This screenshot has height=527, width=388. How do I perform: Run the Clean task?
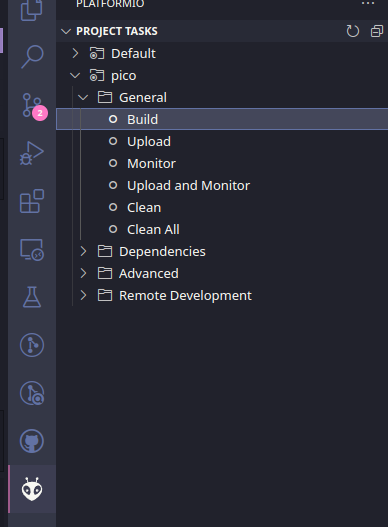(222, 207)
